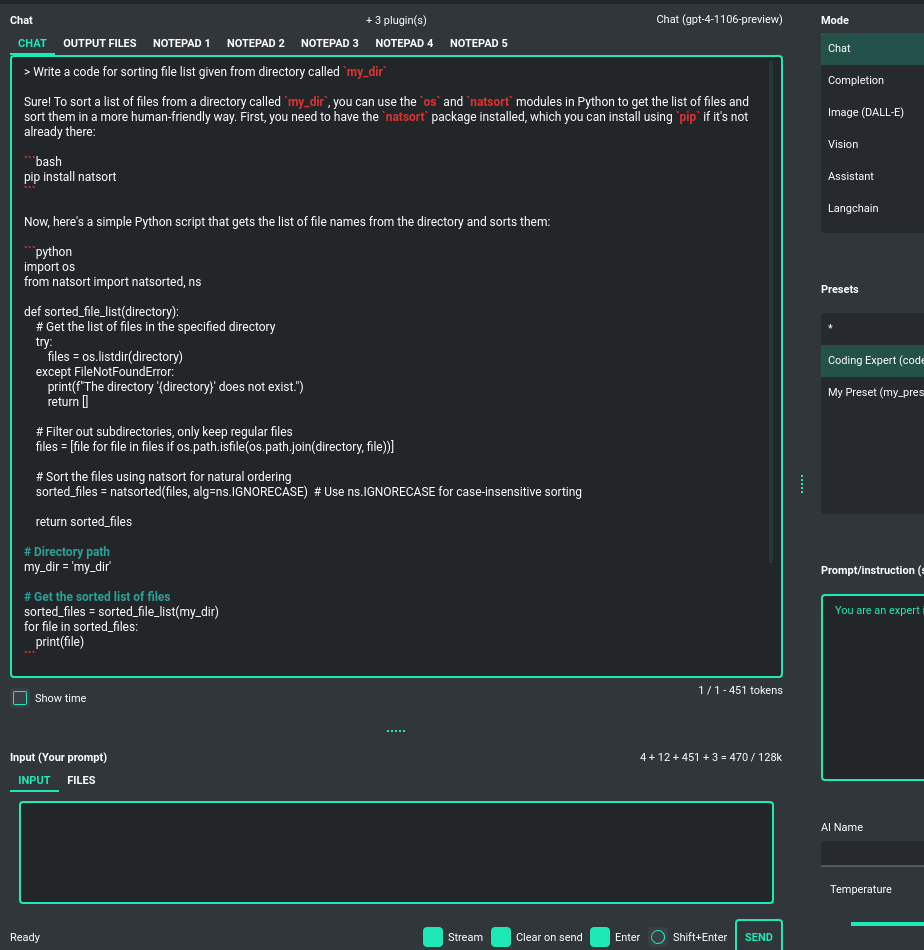The width and height of the screenshot is (924, 950).
Task: Open the NOTEPAD 1 tab
Action: click(181, 43)
